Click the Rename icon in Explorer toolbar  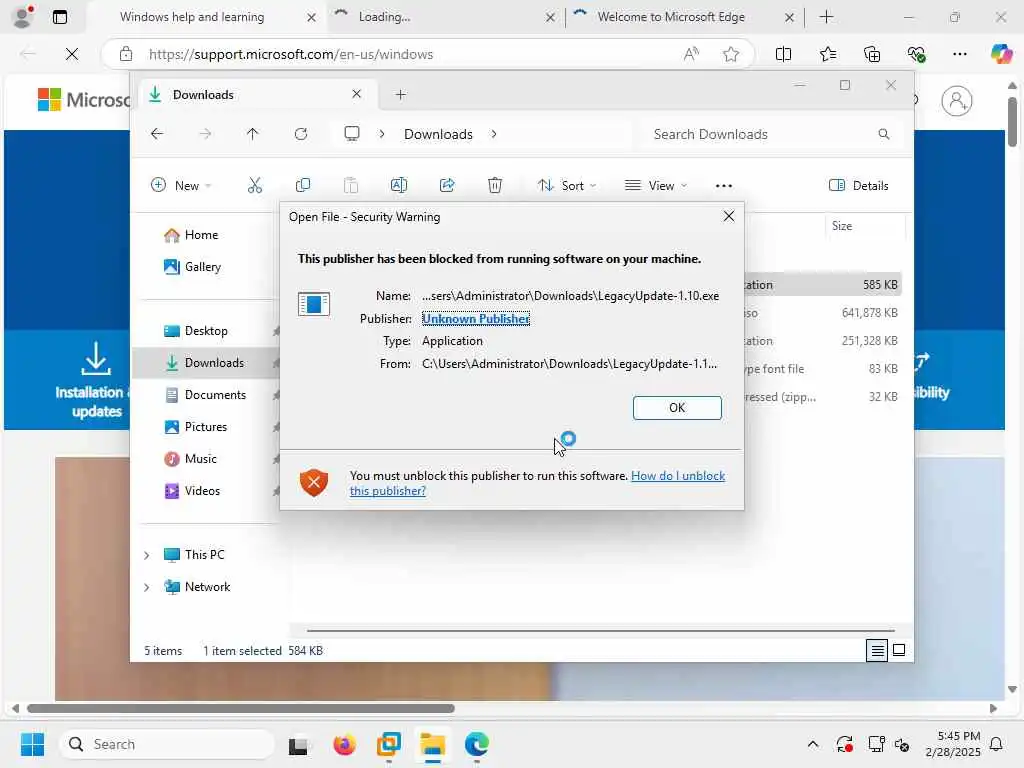point(399,185)
